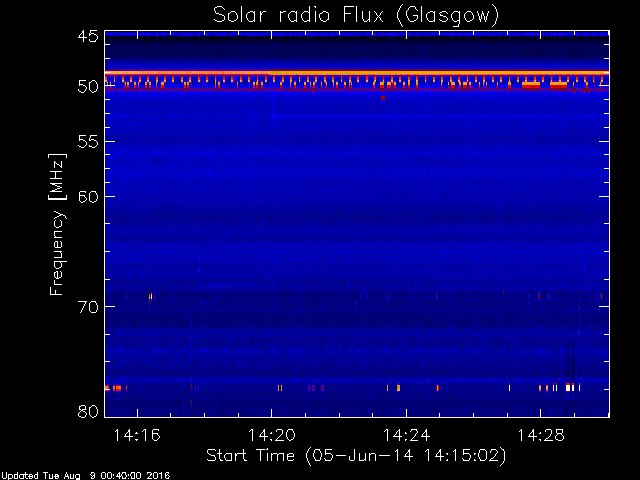This screenshot has width=640, height=480.
Task: Click the '14:20' time tick label
Action: 271,435
